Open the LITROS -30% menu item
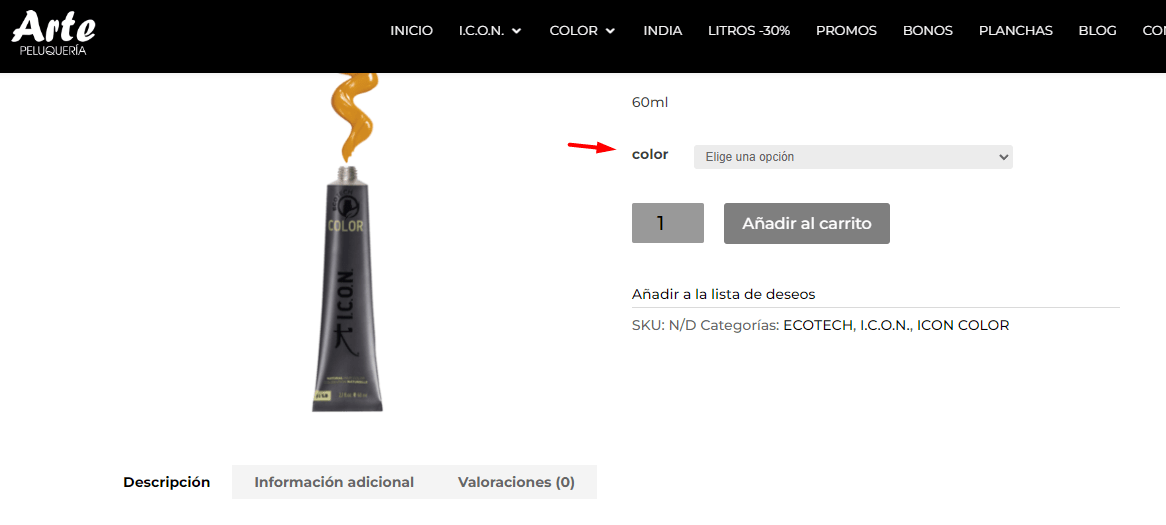This screenshot has height=525, width=1166. tap(749, 30)
